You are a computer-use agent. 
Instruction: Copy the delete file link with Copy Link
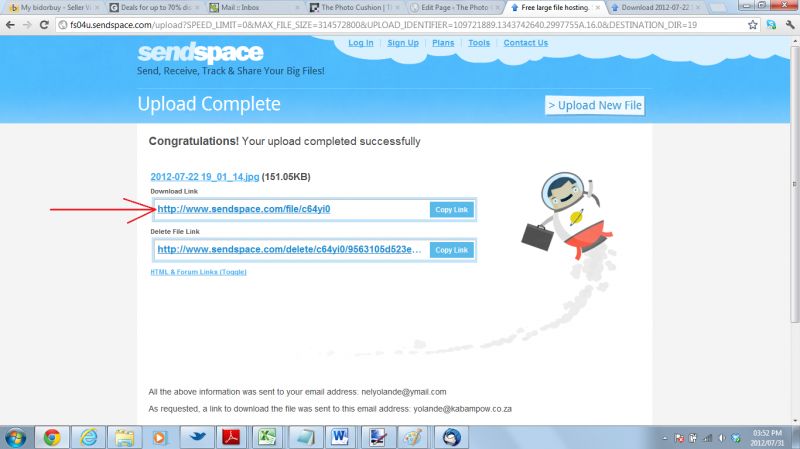click(x=452, y=250)
